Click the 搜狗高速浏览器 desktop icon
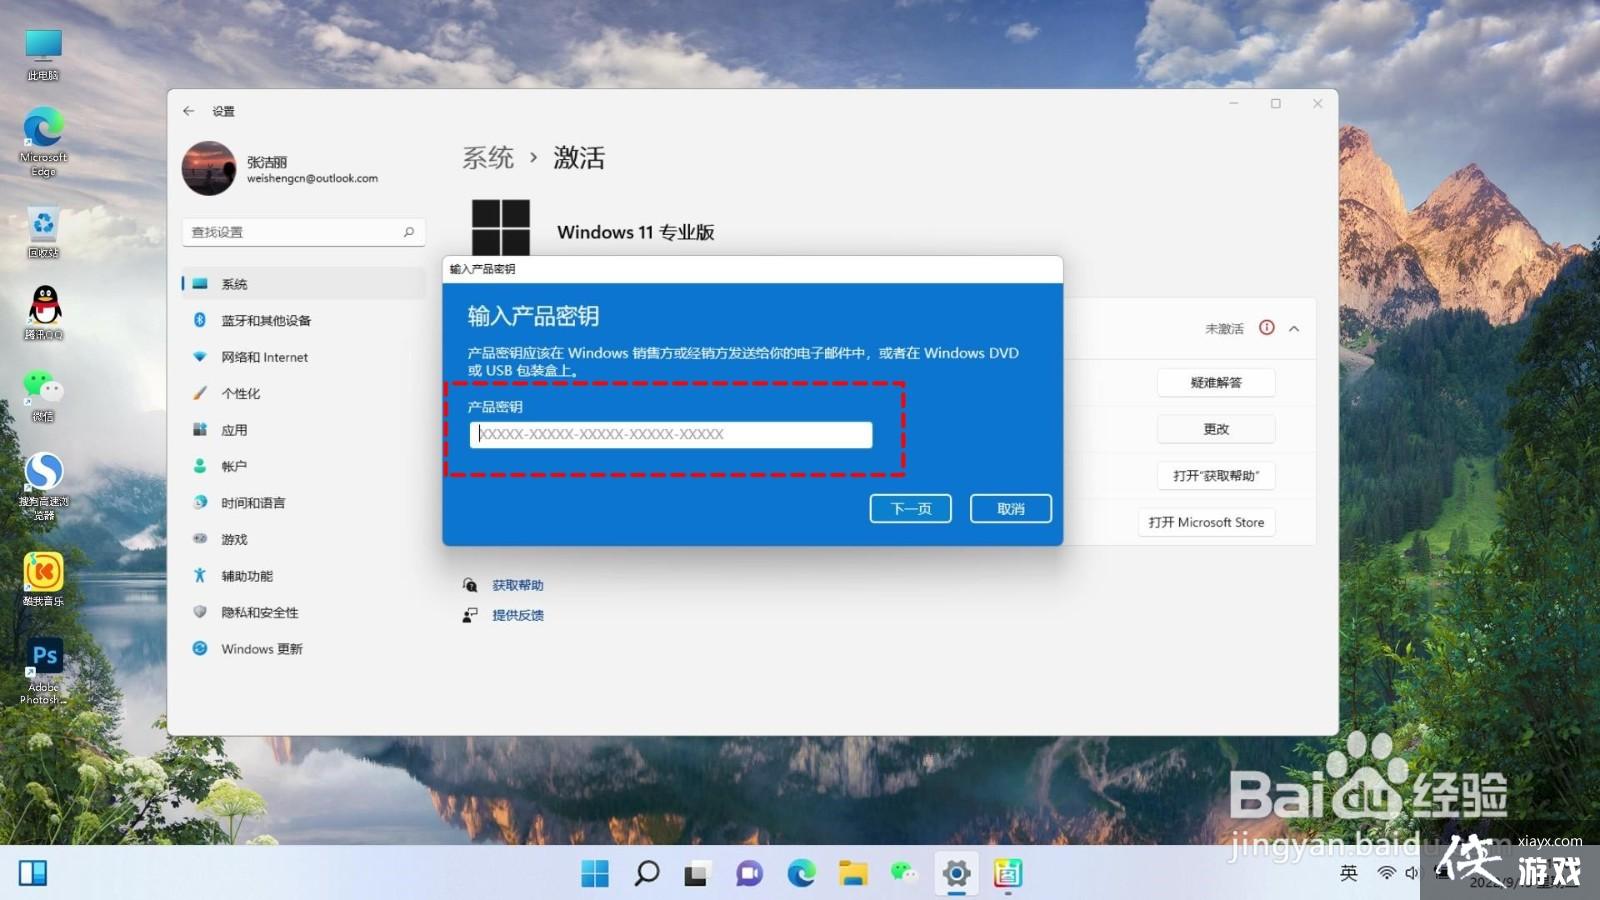 (x=43, y=486)
